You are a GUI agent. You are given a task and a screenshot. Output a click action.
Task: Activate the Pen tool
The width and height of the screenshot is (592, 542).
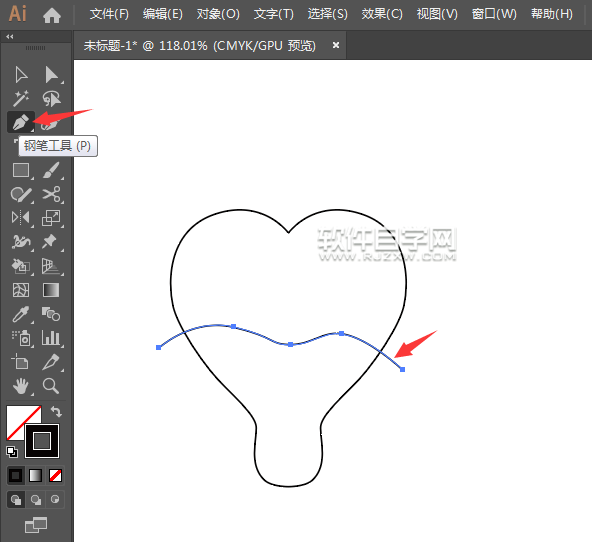21,122
